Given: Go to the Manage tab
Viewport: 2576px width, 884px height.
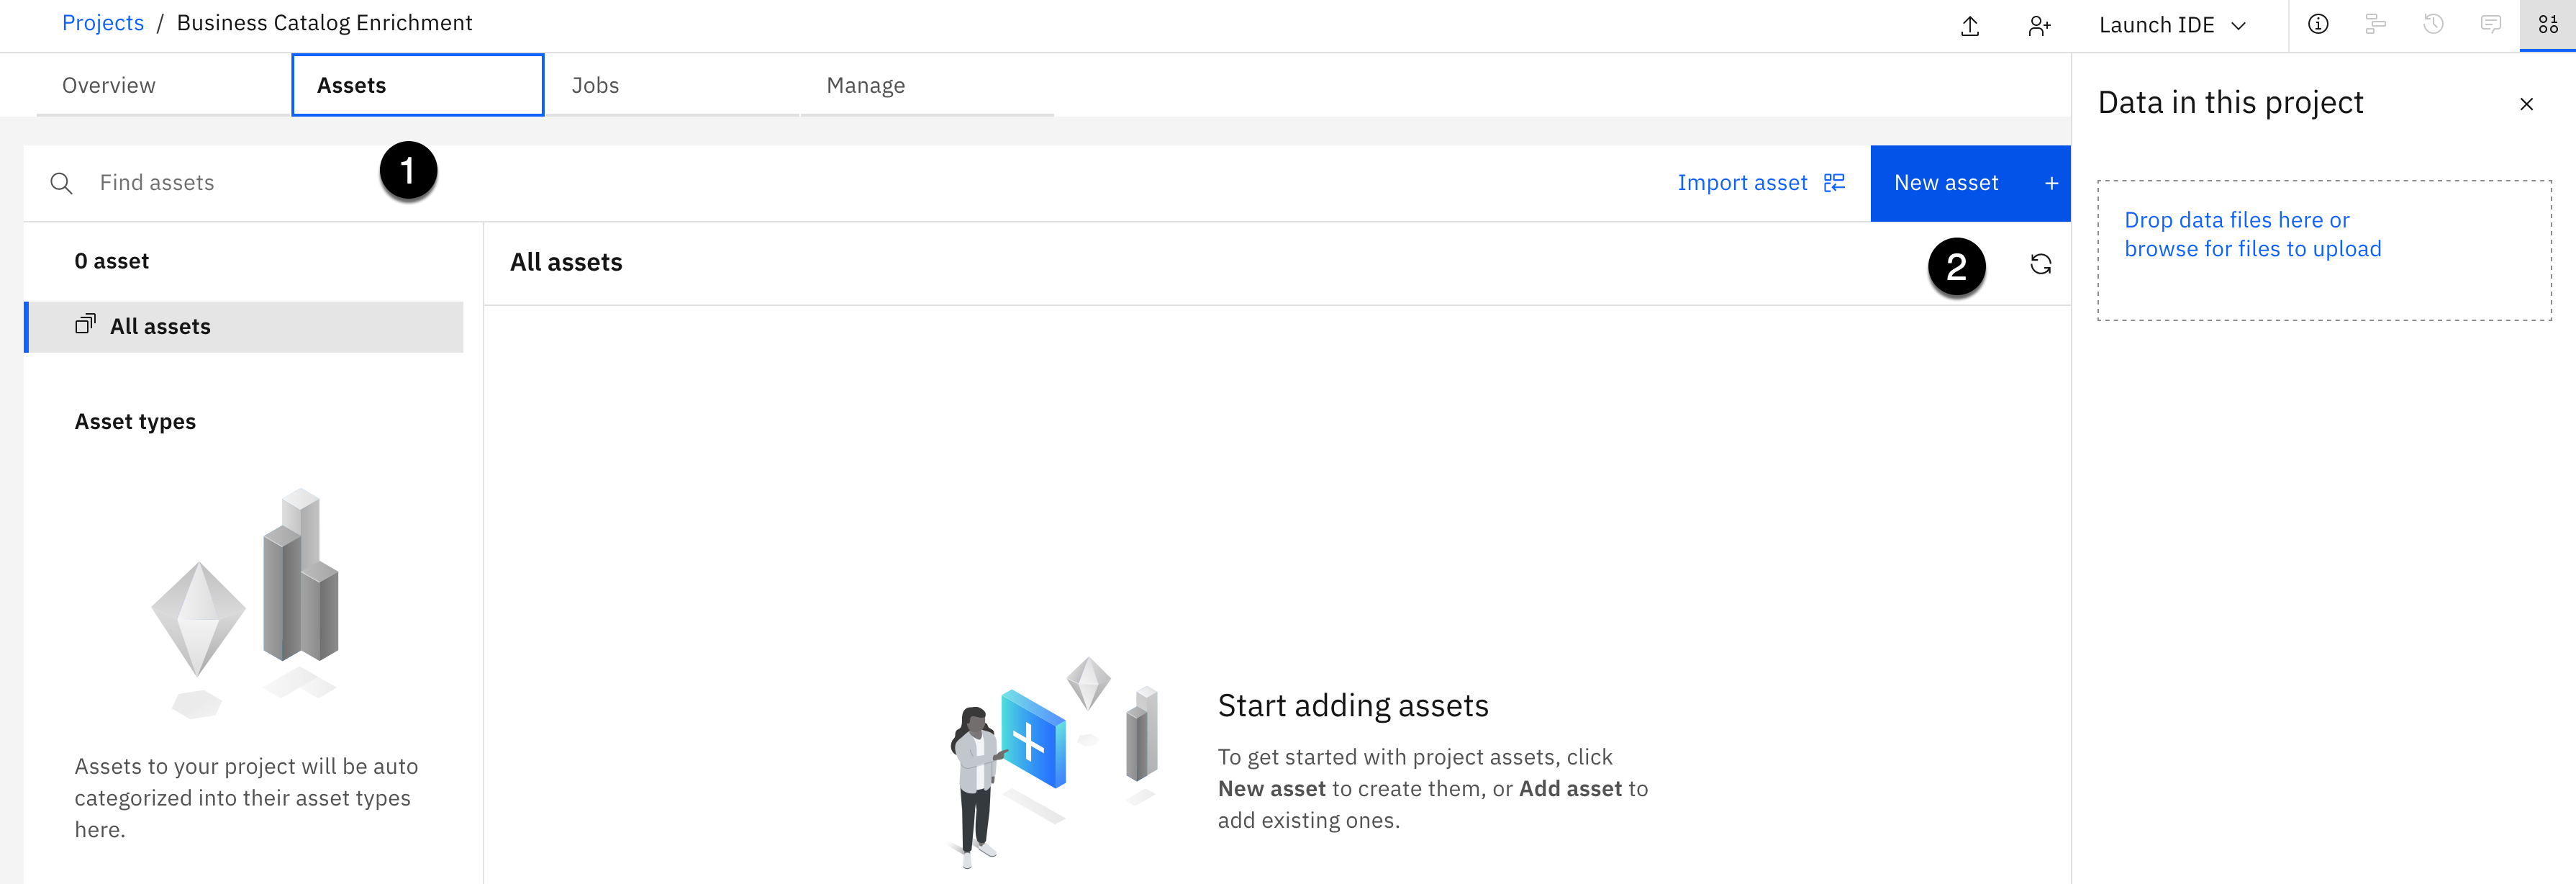Looking at the screenshot, I should 865,86.
